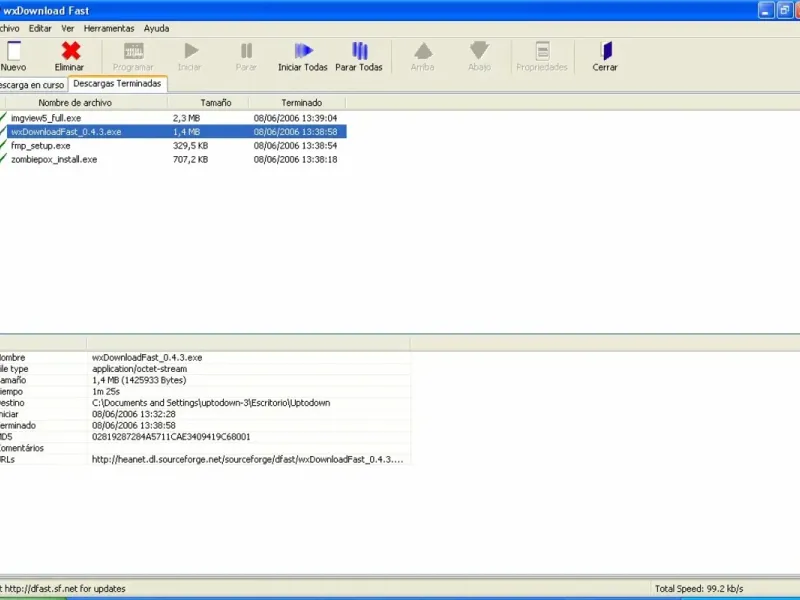Open the Ayuda menu

156,29
